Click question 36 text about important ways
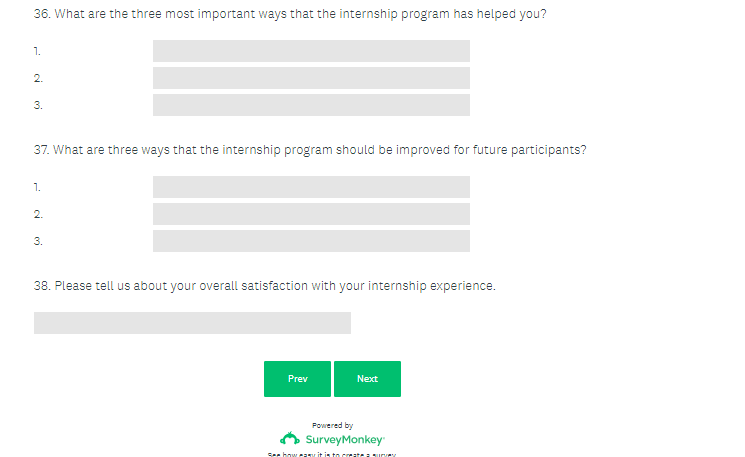The image size is (745, 457). point(290,14)
